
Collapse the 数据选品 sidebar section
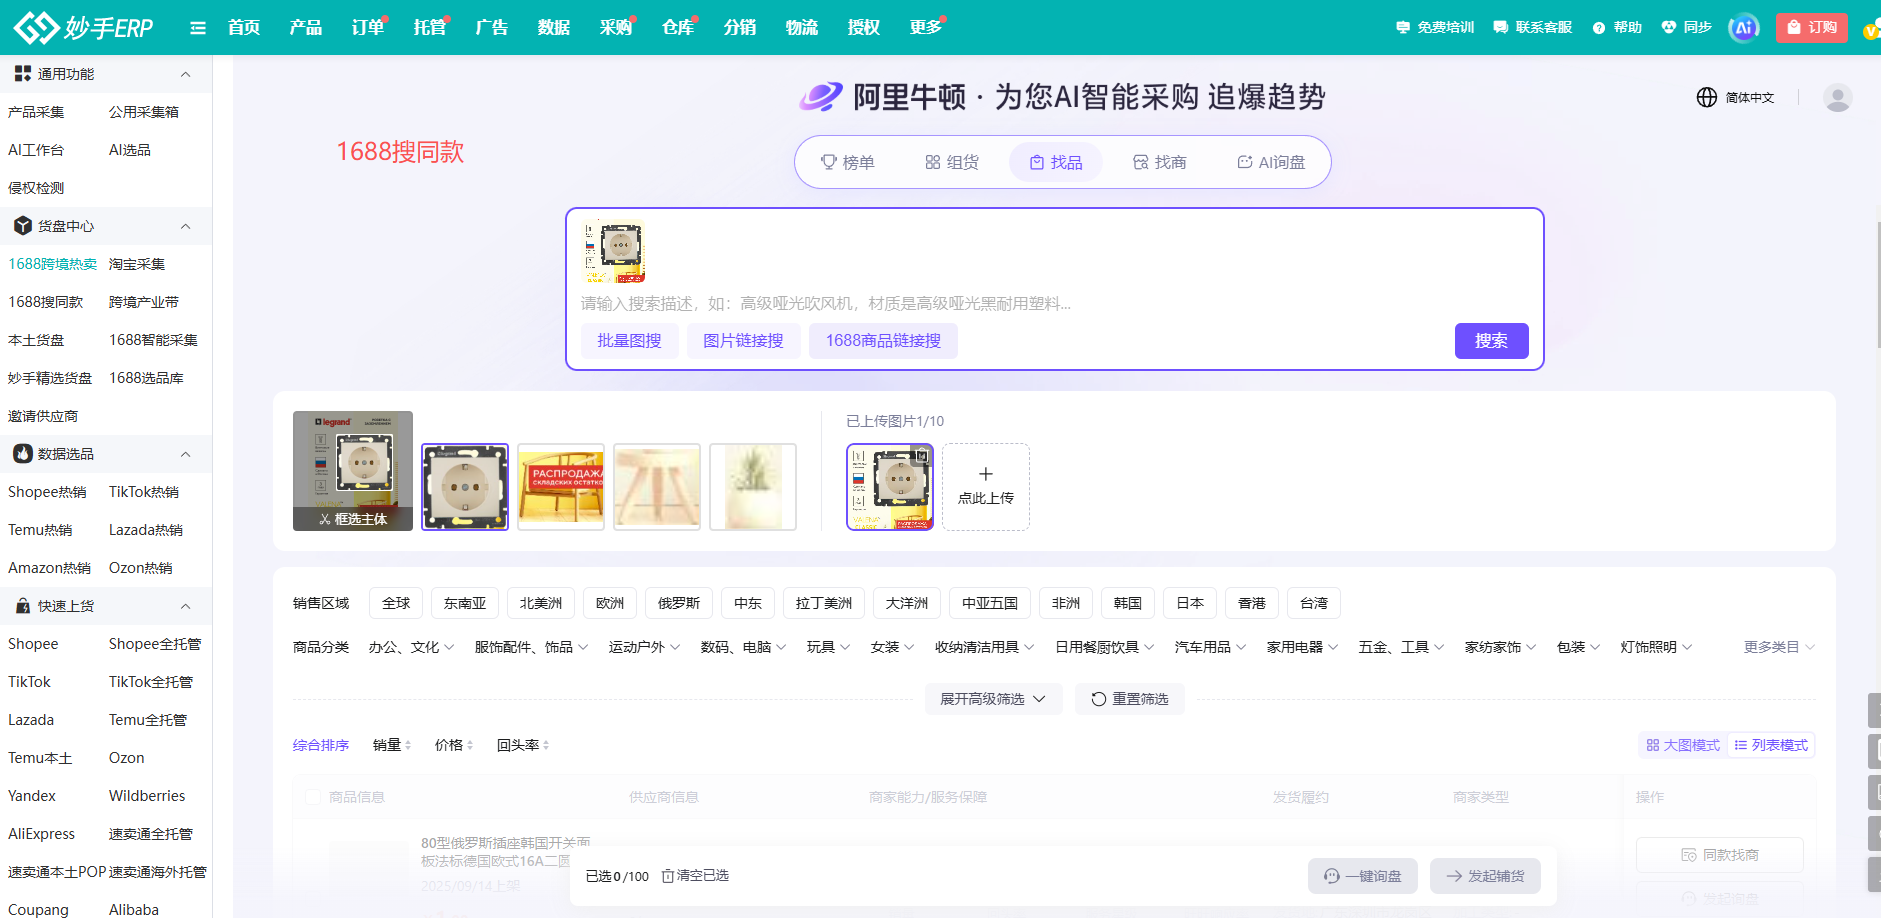click(x=185, y=454)
